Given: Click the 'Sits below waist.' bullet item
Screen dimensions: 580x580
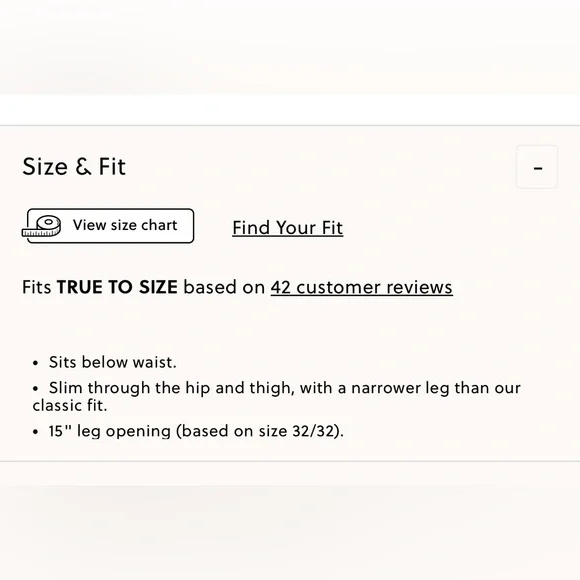Looking at the screenshot, I should tap(112, 362).
